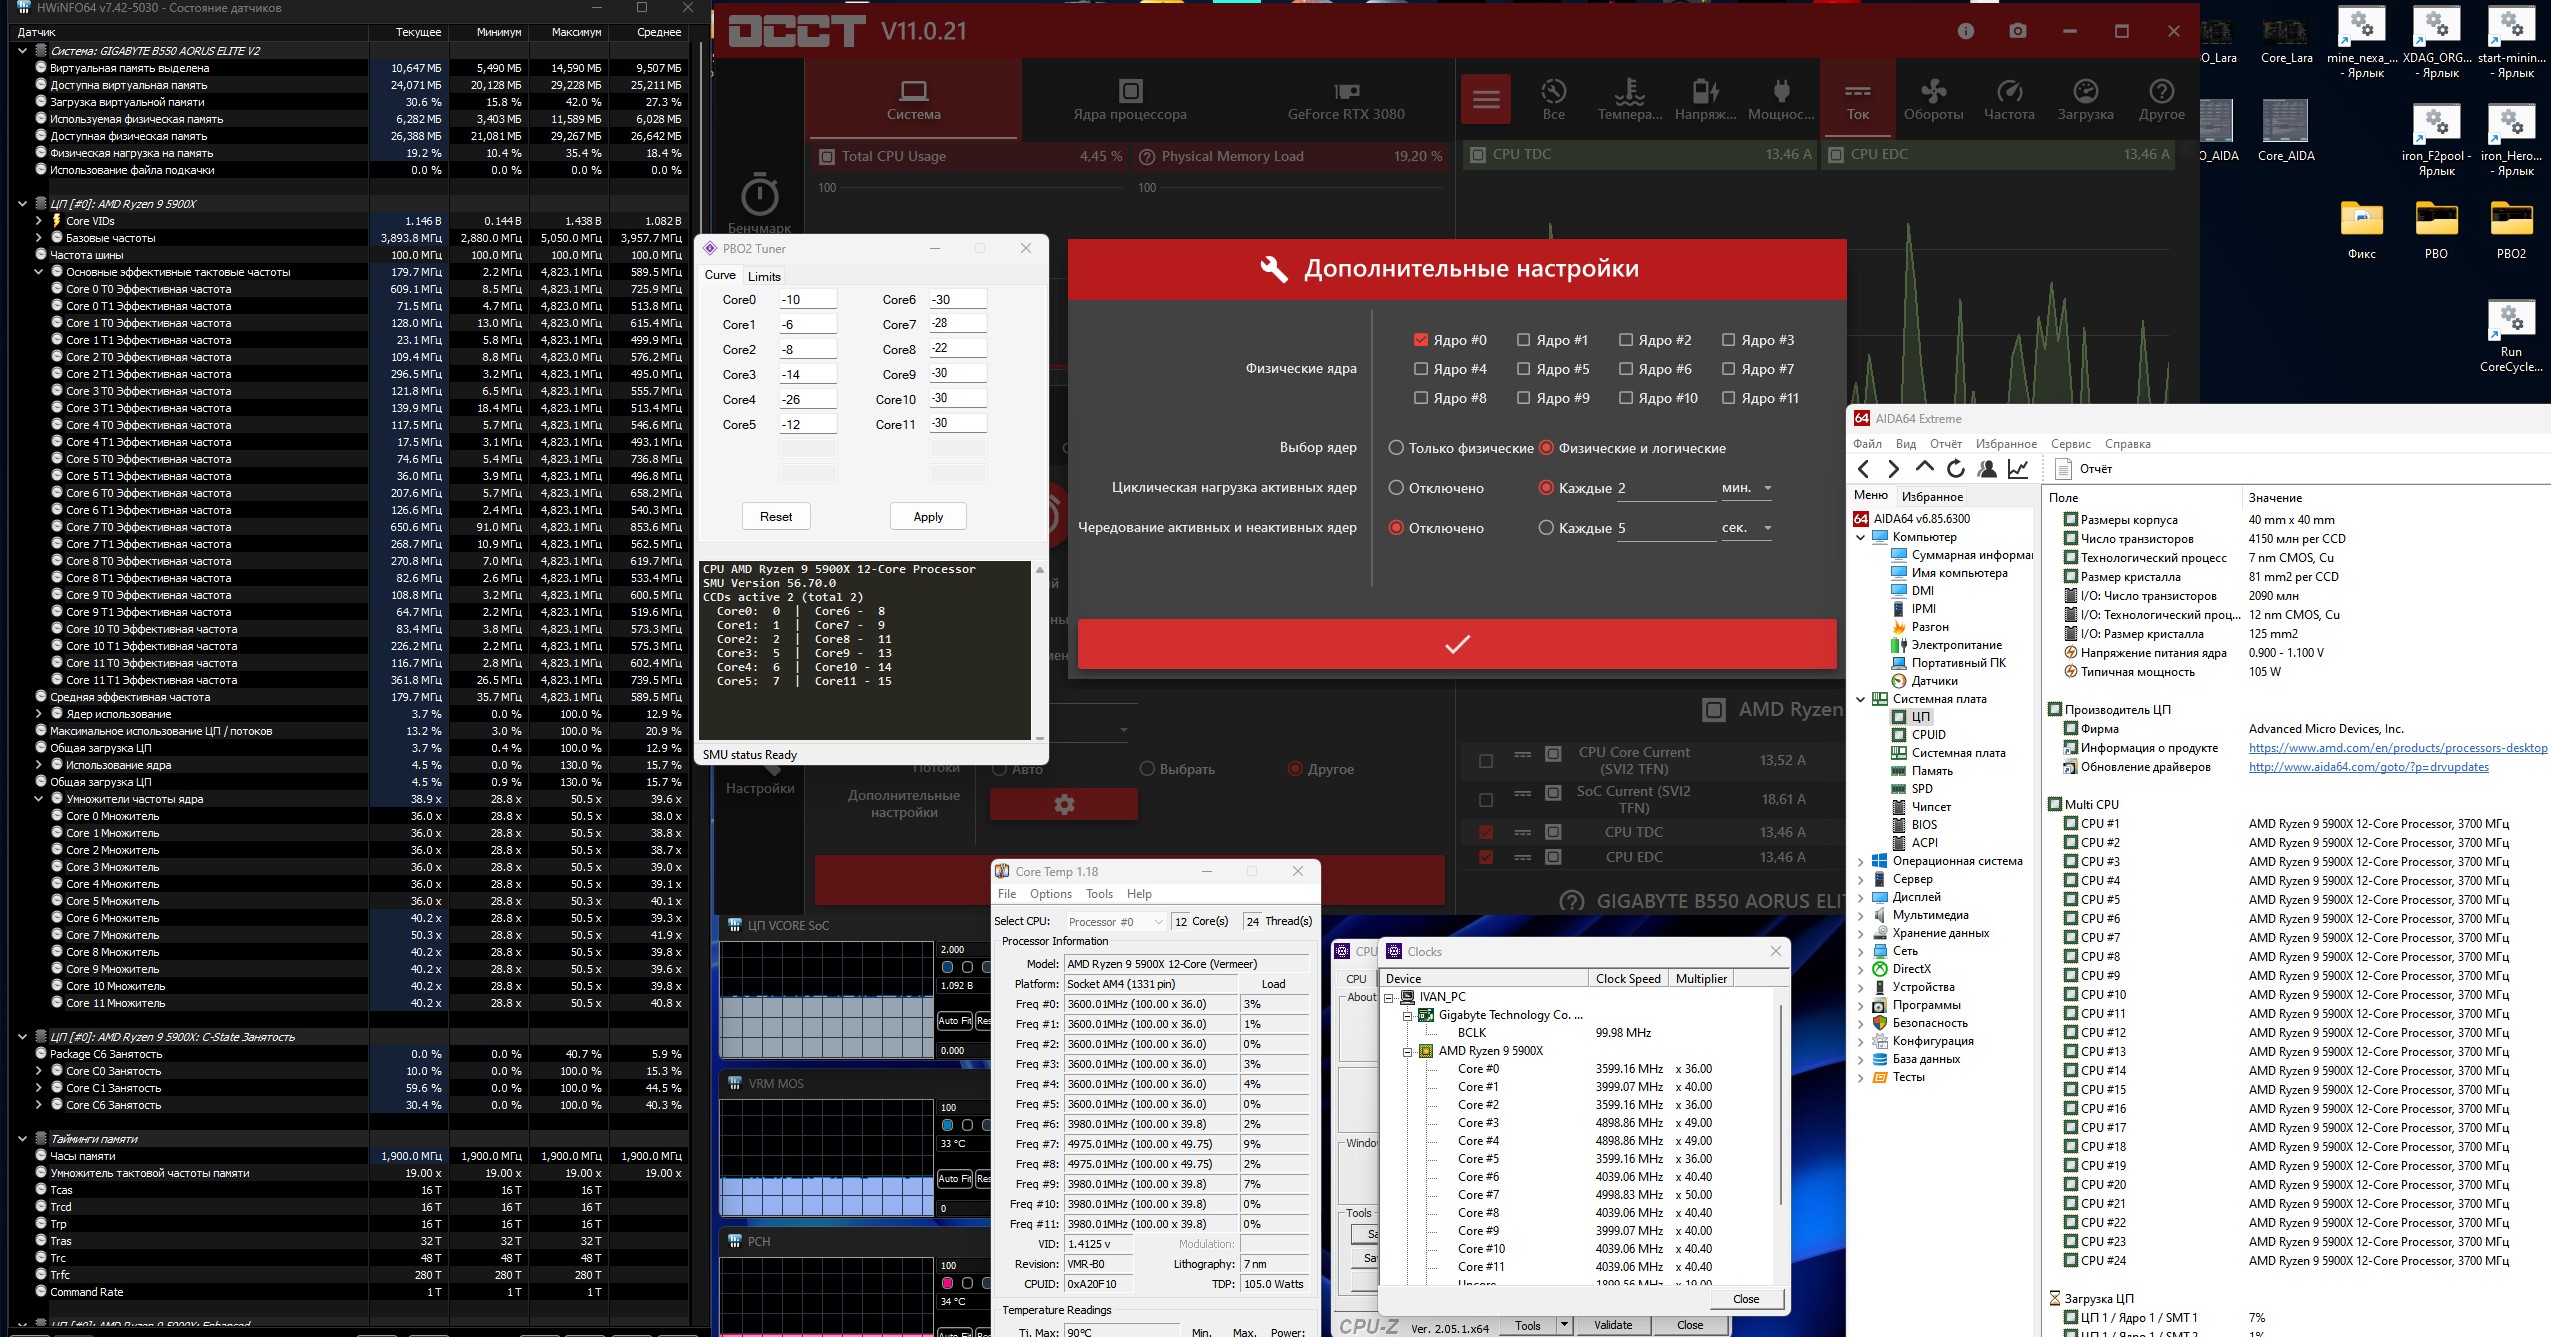2551x1337 pixels.
Task: Click the Core4 curve value field
Action: click(x=807, y=399)
